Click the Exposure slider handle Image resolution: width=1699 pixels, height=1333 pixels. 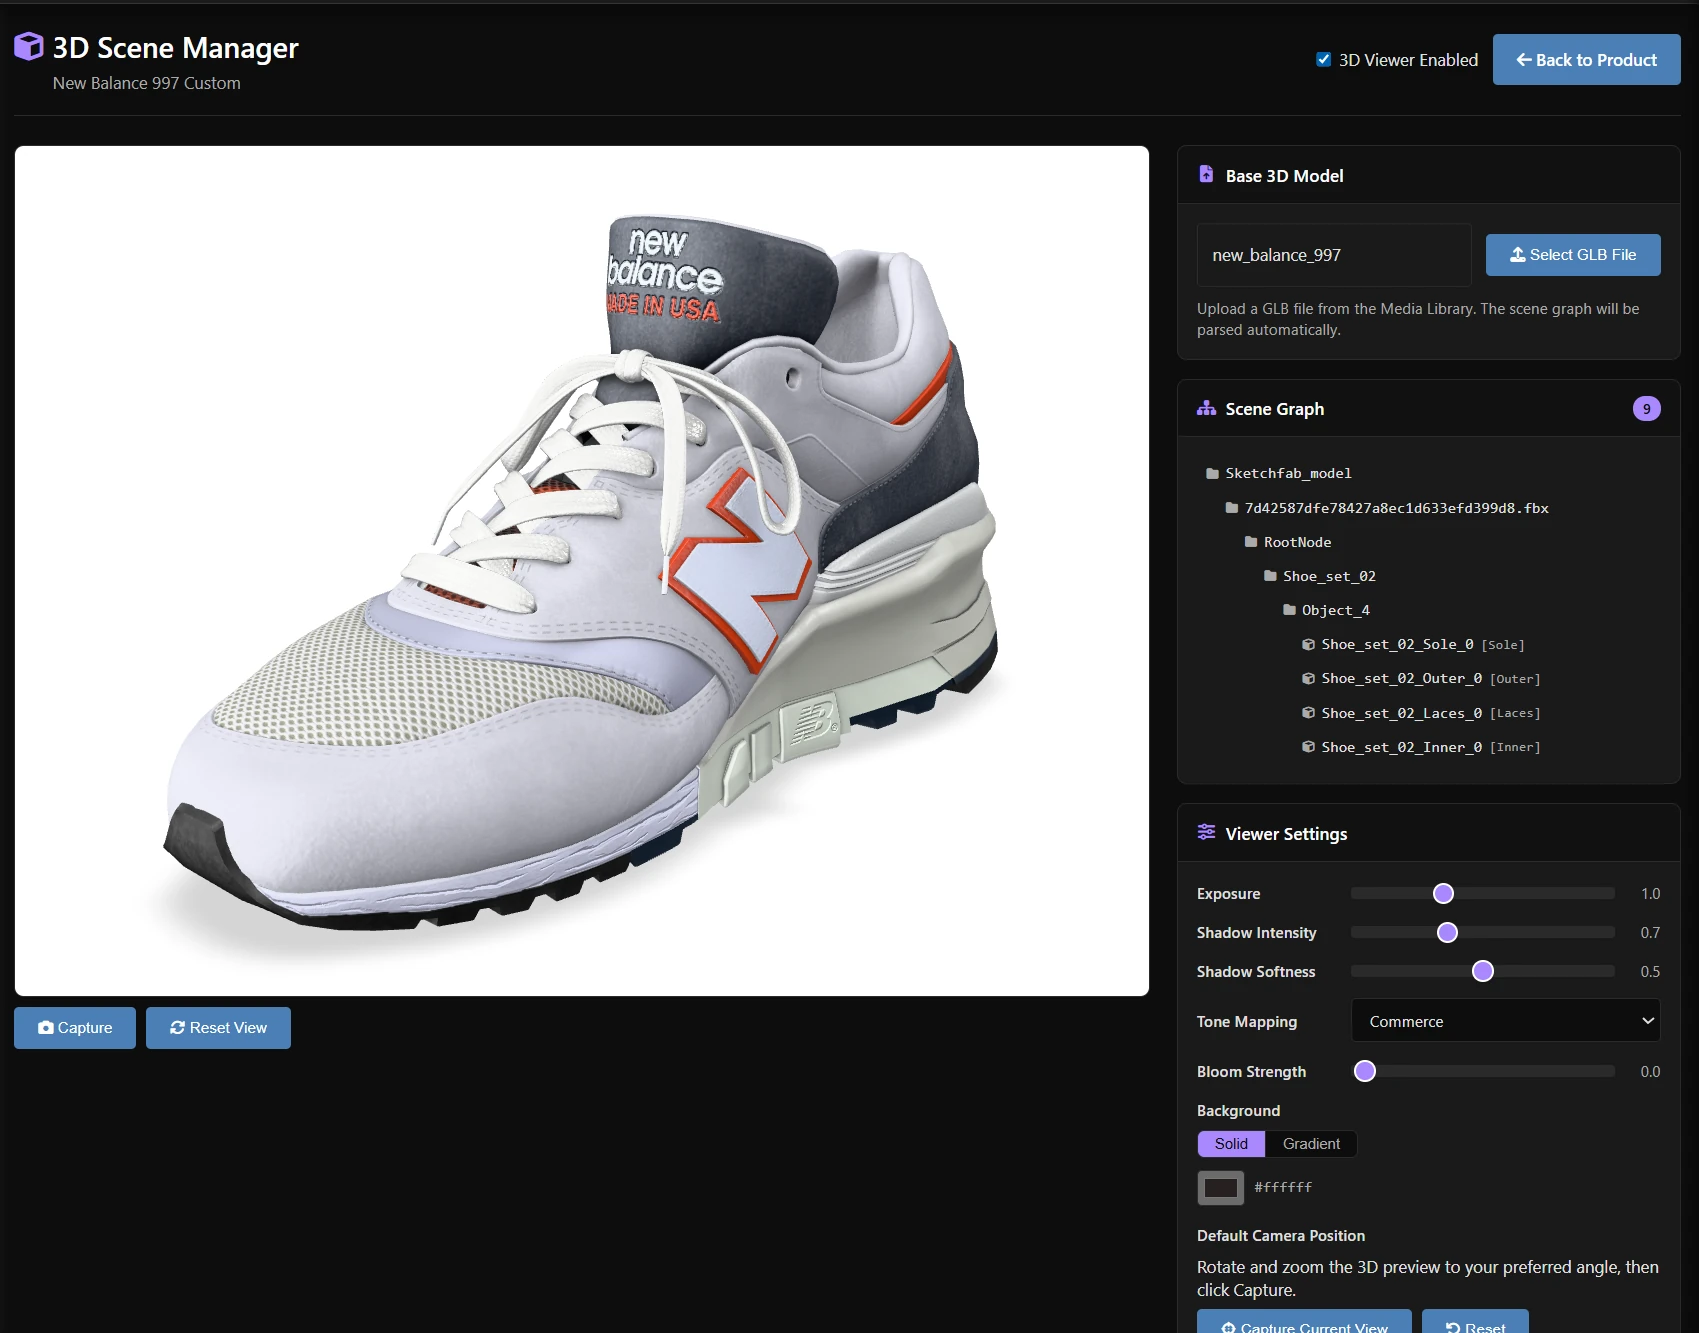point(1443,893)
